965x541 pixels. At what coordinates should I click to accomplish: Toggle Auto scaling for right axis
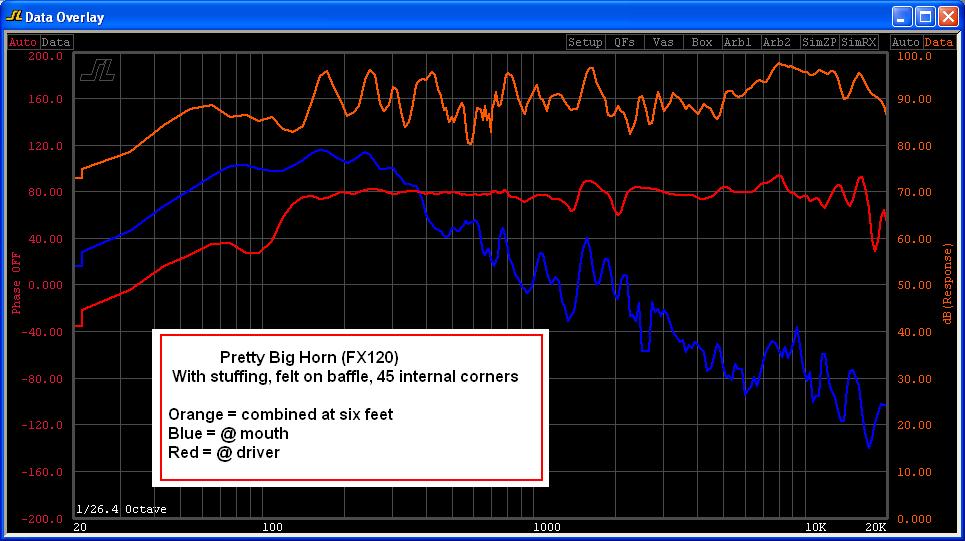pyautogui.click(x=905, y=42)
